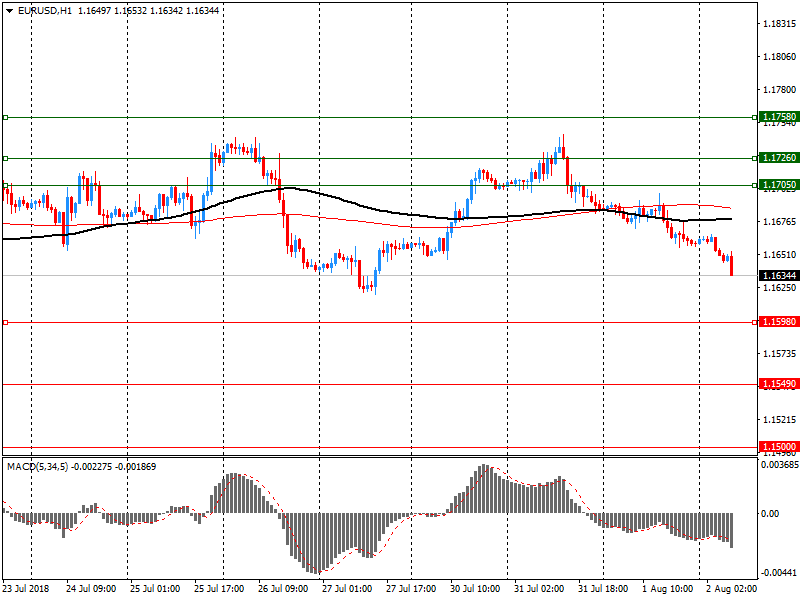Click the dropdown triangle beside EURUSD,H1
800x600 pixels.
(x=9, y=10)
